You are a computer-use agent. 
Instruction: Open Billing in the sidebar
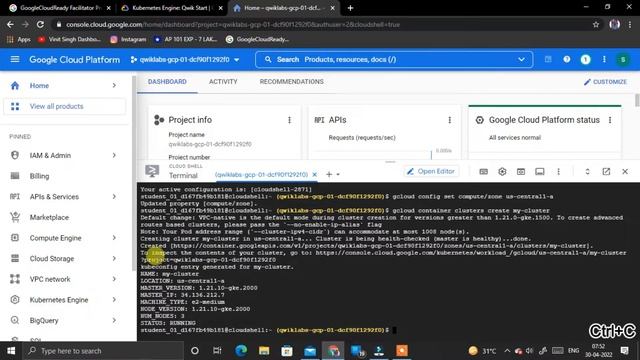pos(39,176)
